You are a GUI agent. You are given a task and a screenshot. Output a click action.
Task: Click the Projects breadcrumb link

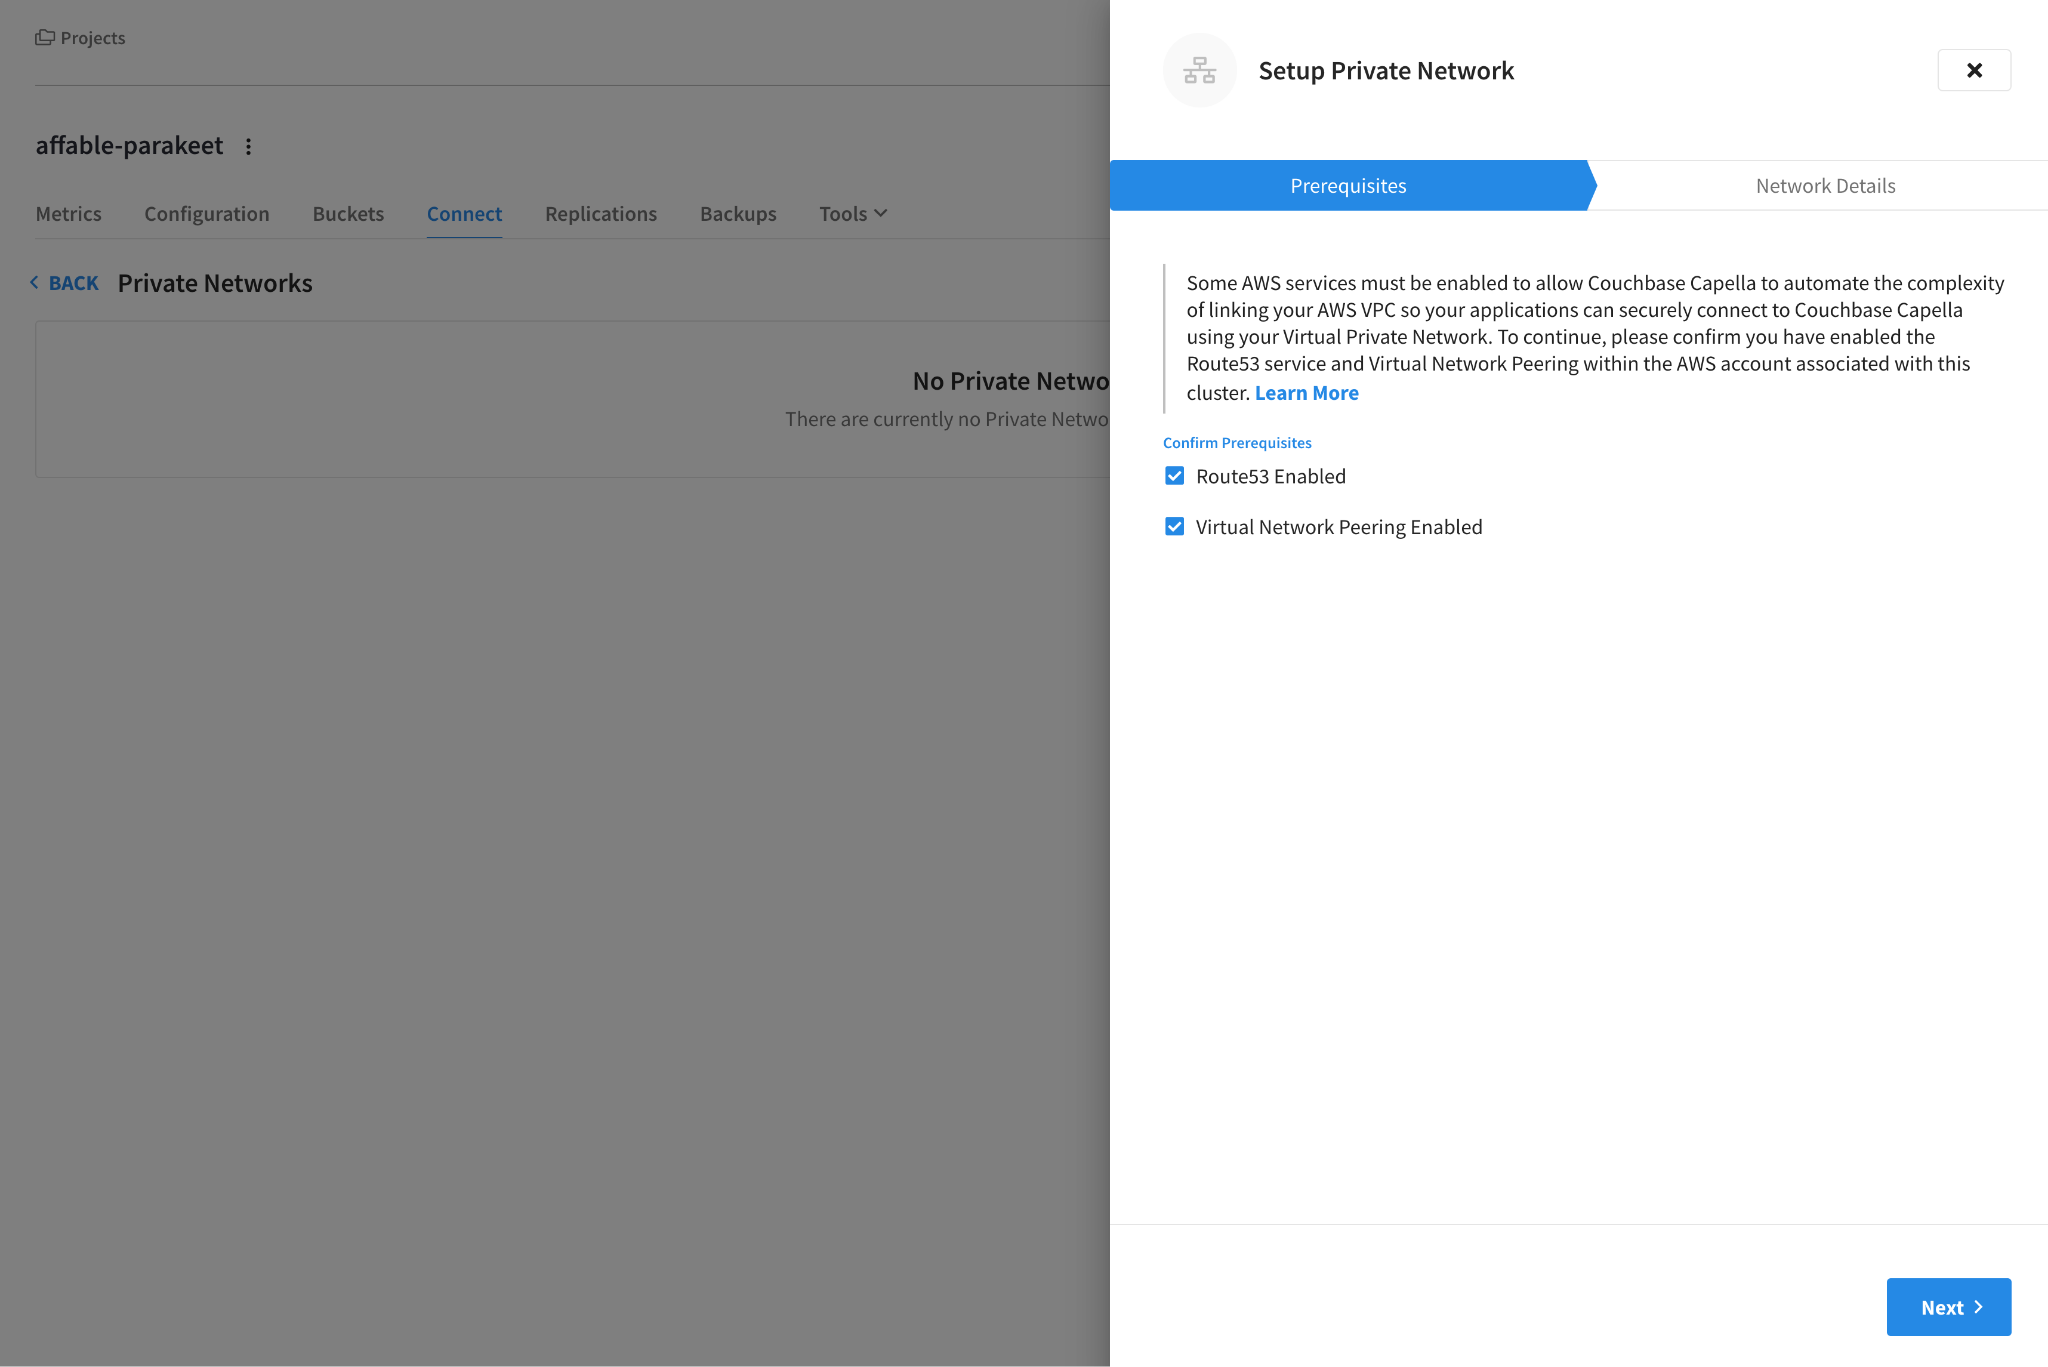coord(93,38)
